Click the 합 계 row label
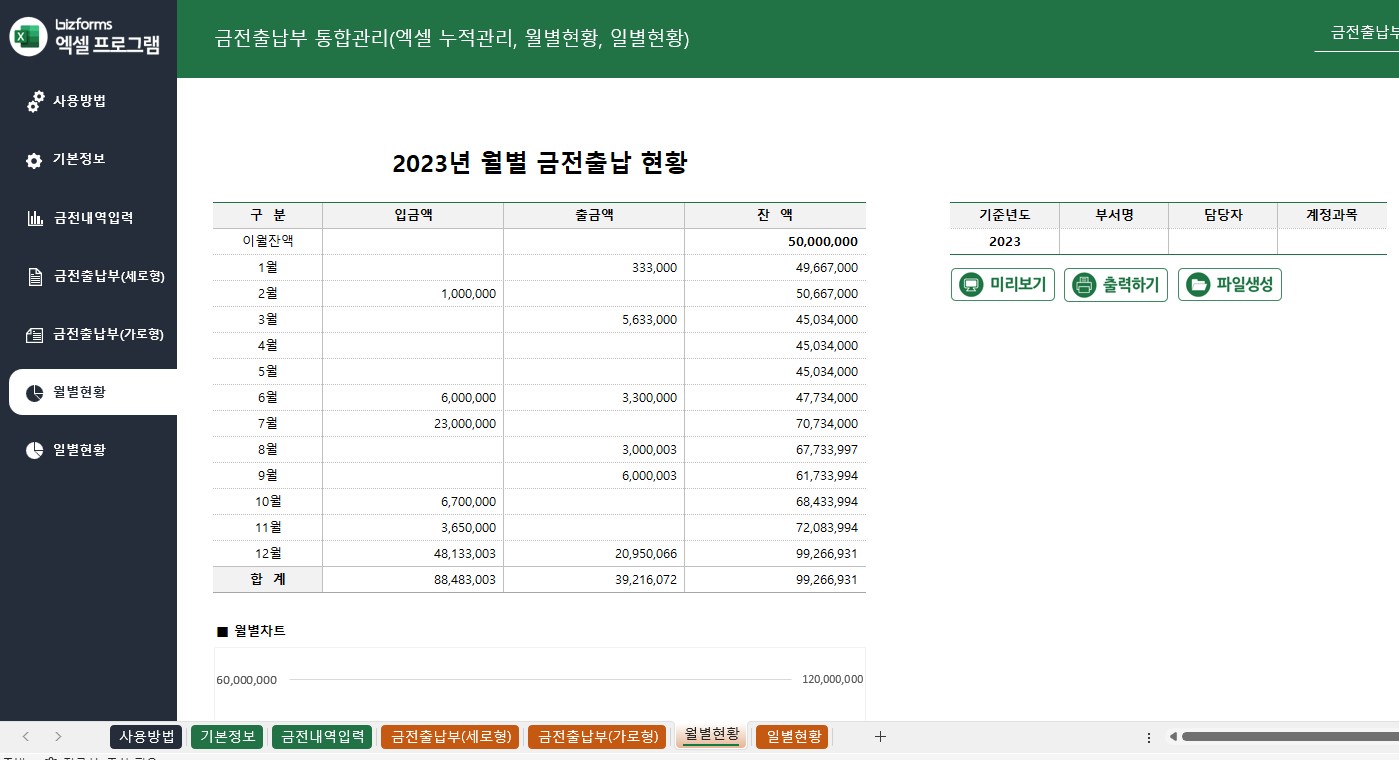Viewport: 1399px width, 760px height. (x=268, y=580)
